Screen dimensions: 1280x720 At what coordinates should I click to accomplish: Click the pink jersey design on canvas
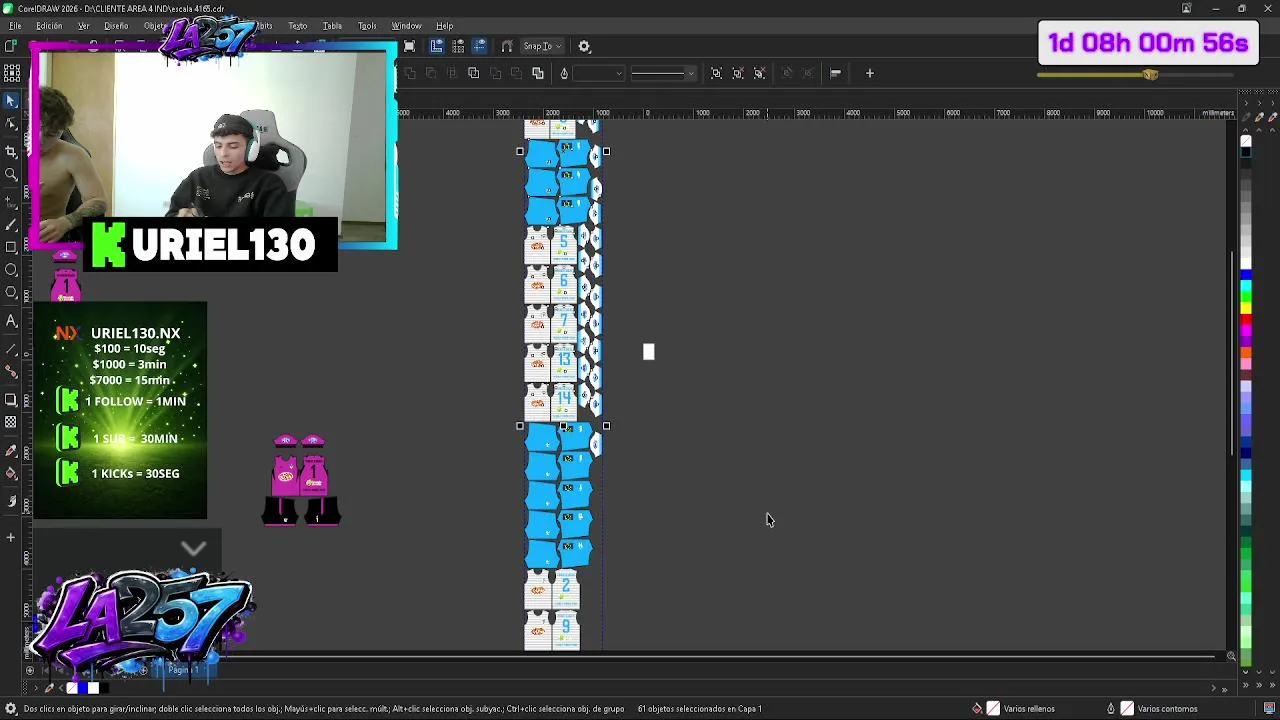(x=301, y=480)
